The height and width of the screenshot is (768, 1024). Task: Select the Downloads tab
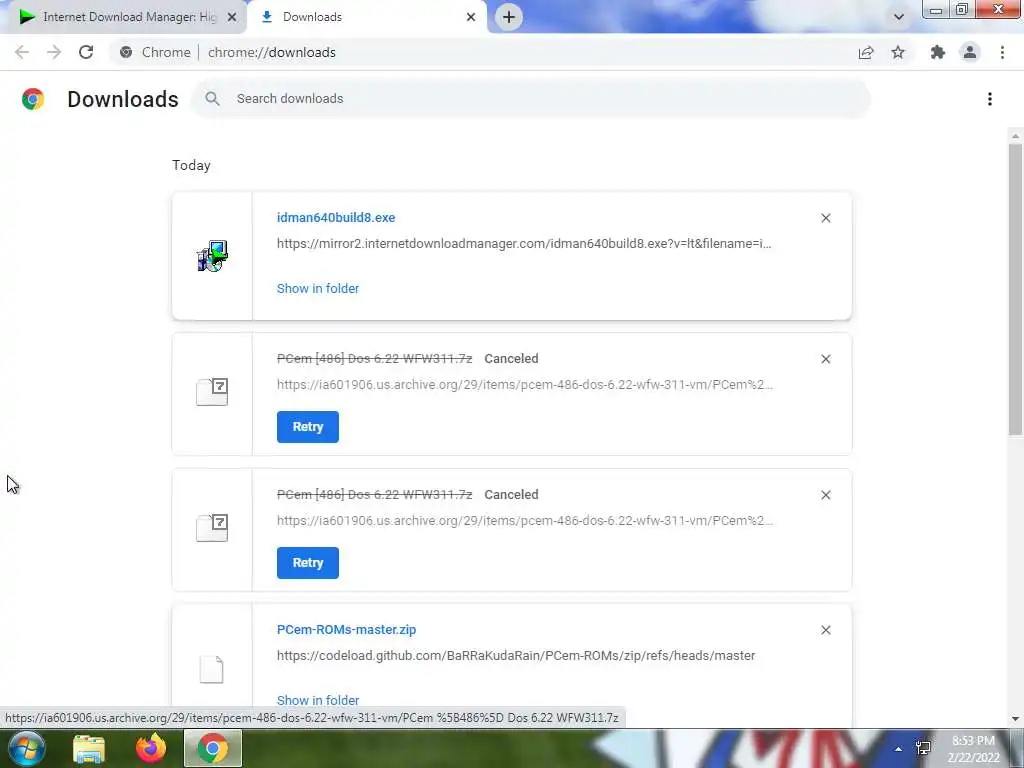pyautogui.click(x=367, y=17)
